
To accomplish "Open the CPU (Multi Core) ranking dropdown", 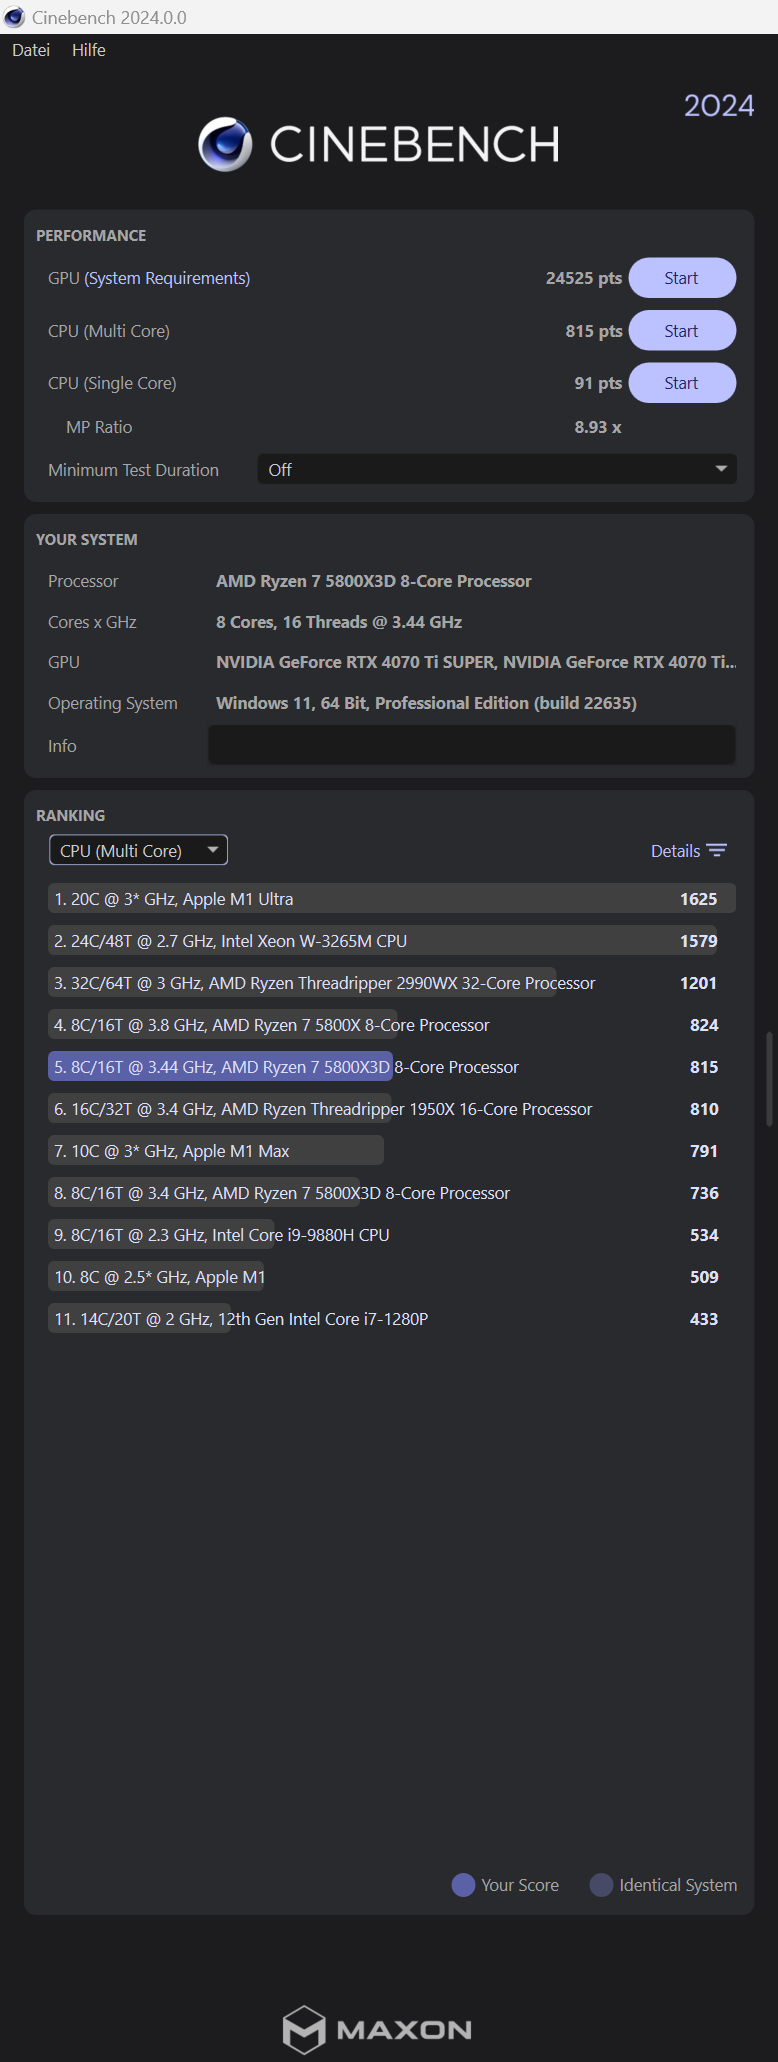I will click(x=139, y=850).
